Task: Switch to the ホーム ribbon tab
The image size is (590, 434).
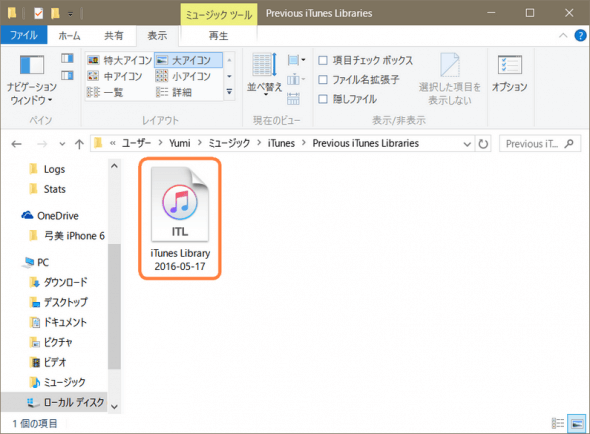Action: [69, 36]
